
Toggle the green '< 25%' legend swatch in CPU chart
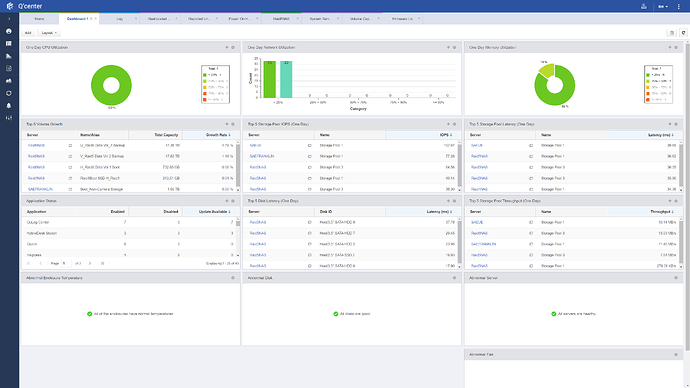click(205, 75)
